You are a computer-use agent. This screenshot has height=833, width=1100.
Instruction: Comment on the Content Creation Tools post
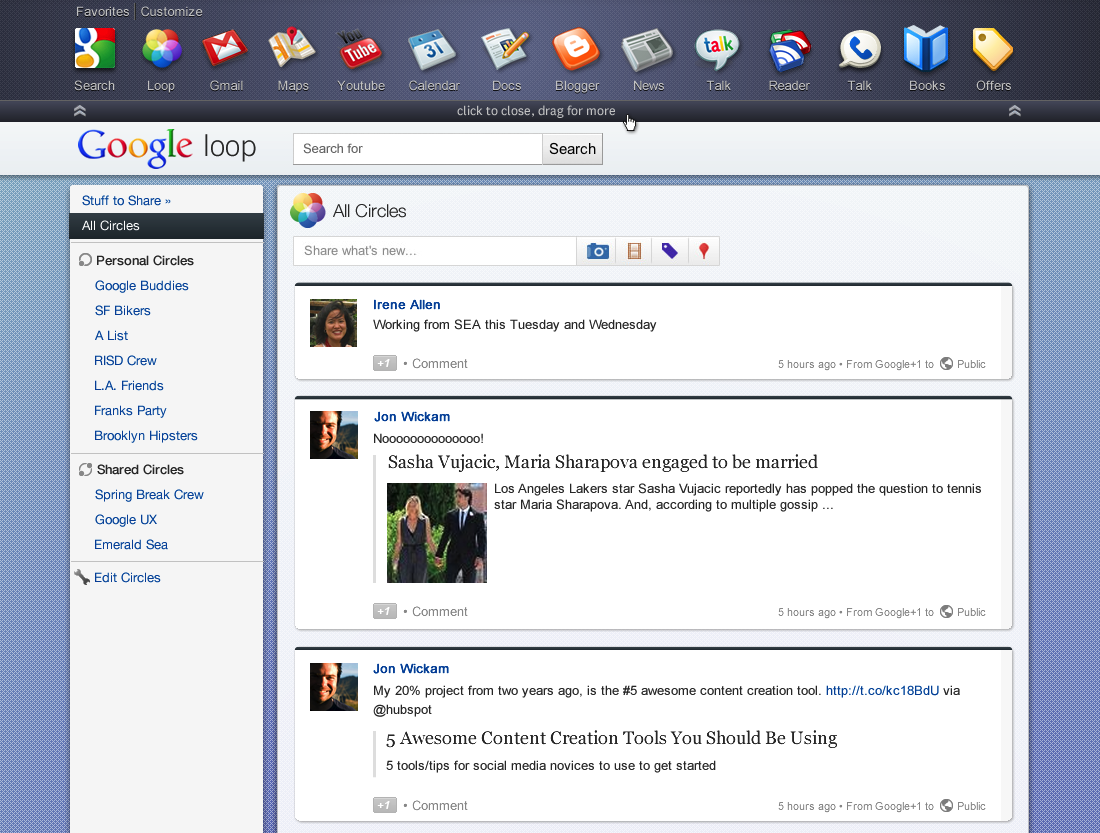[x=439, y=806]
